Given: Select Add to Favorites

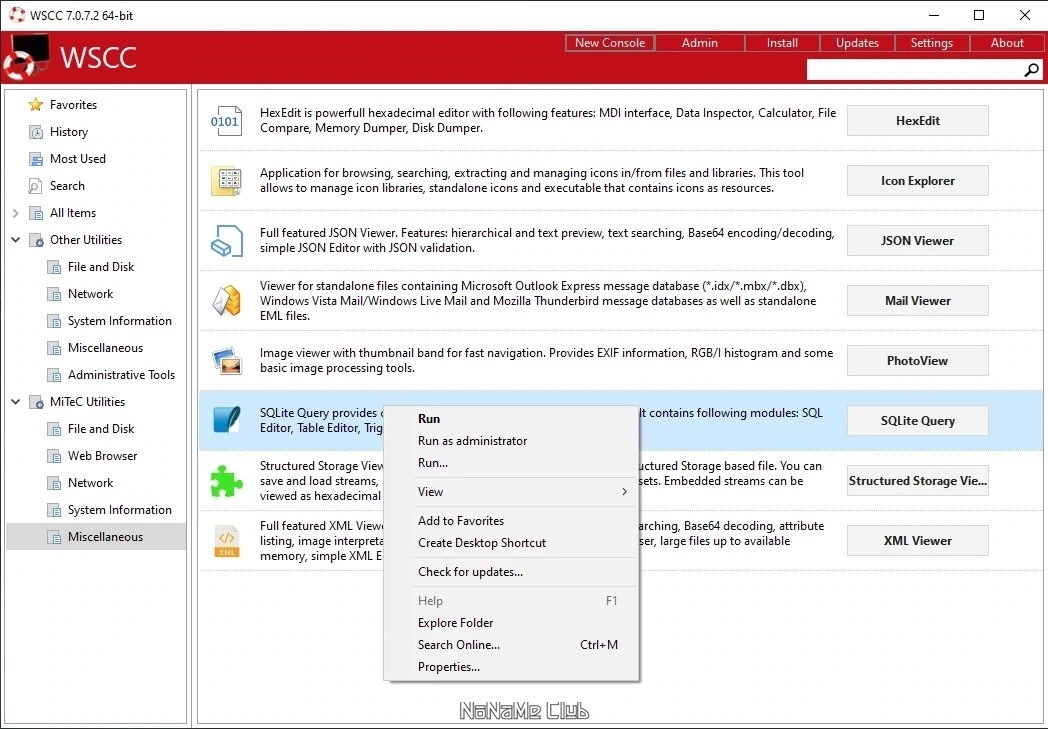Looking at the screenshot, I should coord(511,521).
